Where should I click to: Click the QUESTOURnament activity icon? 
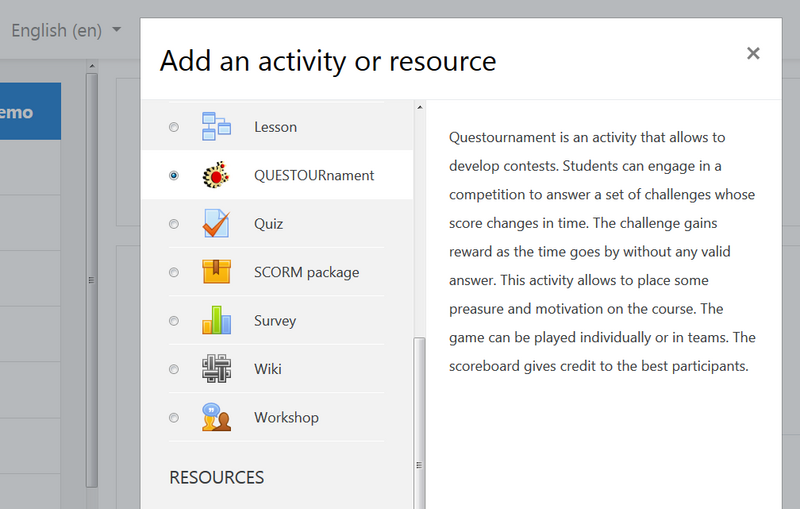(216, 176)
